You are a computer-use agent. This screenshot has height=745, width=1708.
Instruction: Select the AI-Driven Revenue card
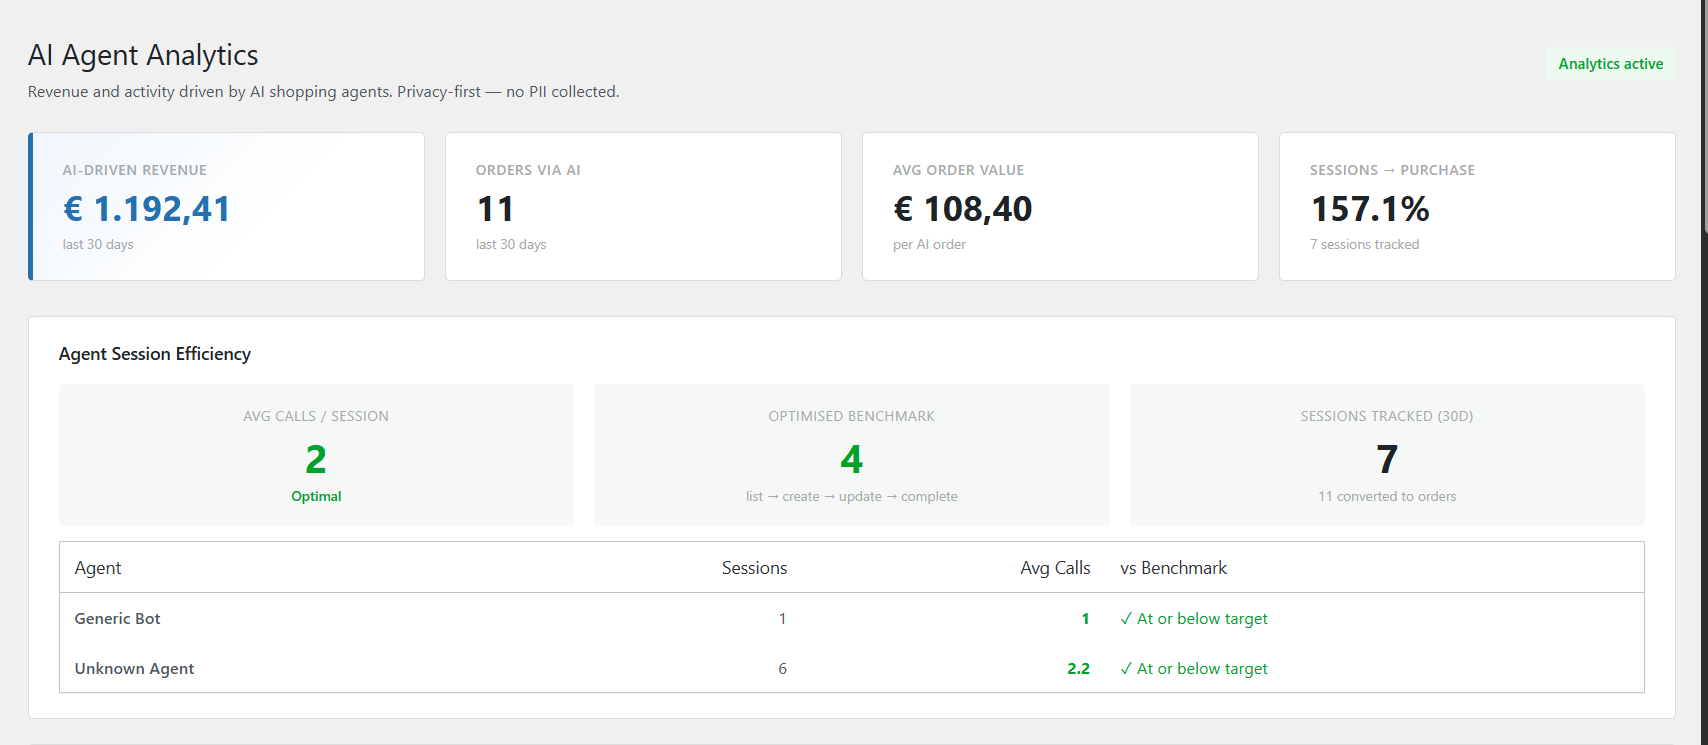pyautogui.click(x=227, y=207)
